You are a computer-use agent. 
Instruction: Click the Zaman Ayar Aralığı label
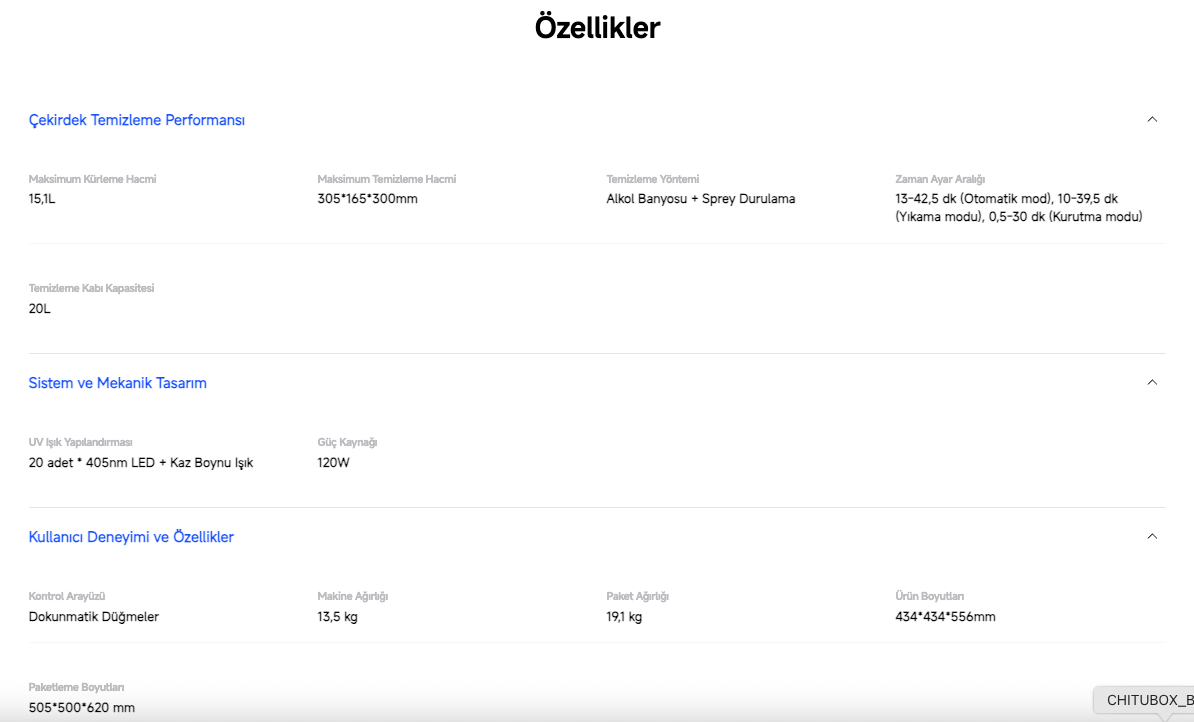[940, 179]
